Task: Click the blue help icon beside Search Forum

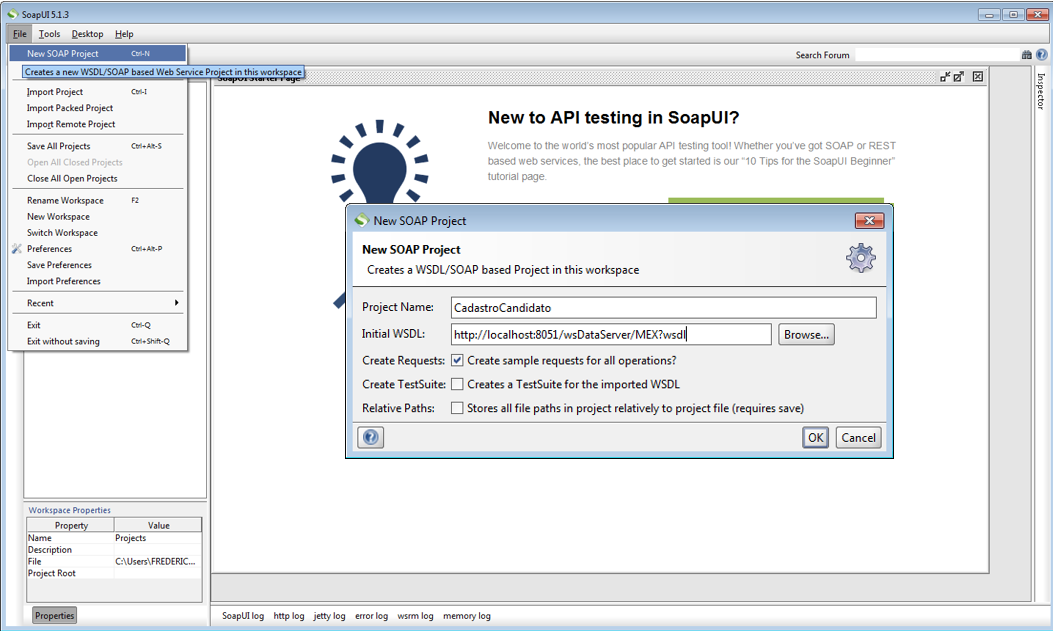Action: 1042,55
